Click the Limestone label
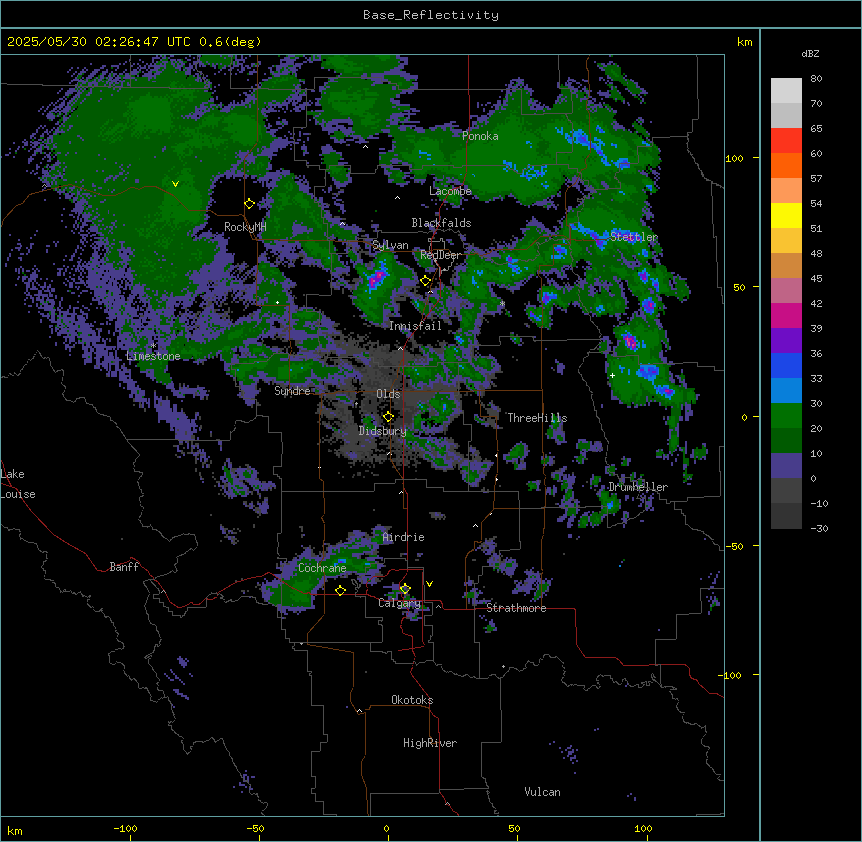The width and height of the screenshot is (862, 842). tap(153, 356)
